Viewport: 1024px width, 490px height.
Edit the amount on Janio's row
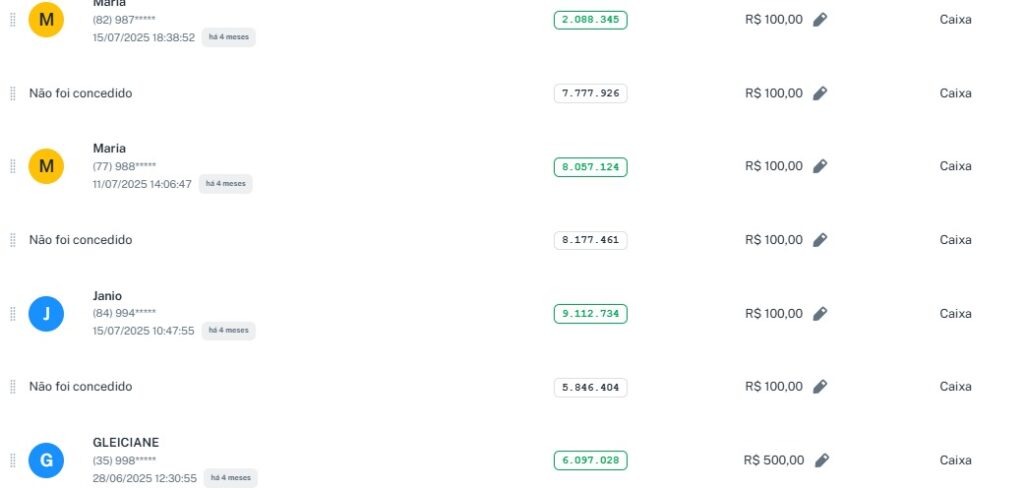click(820, 313)
